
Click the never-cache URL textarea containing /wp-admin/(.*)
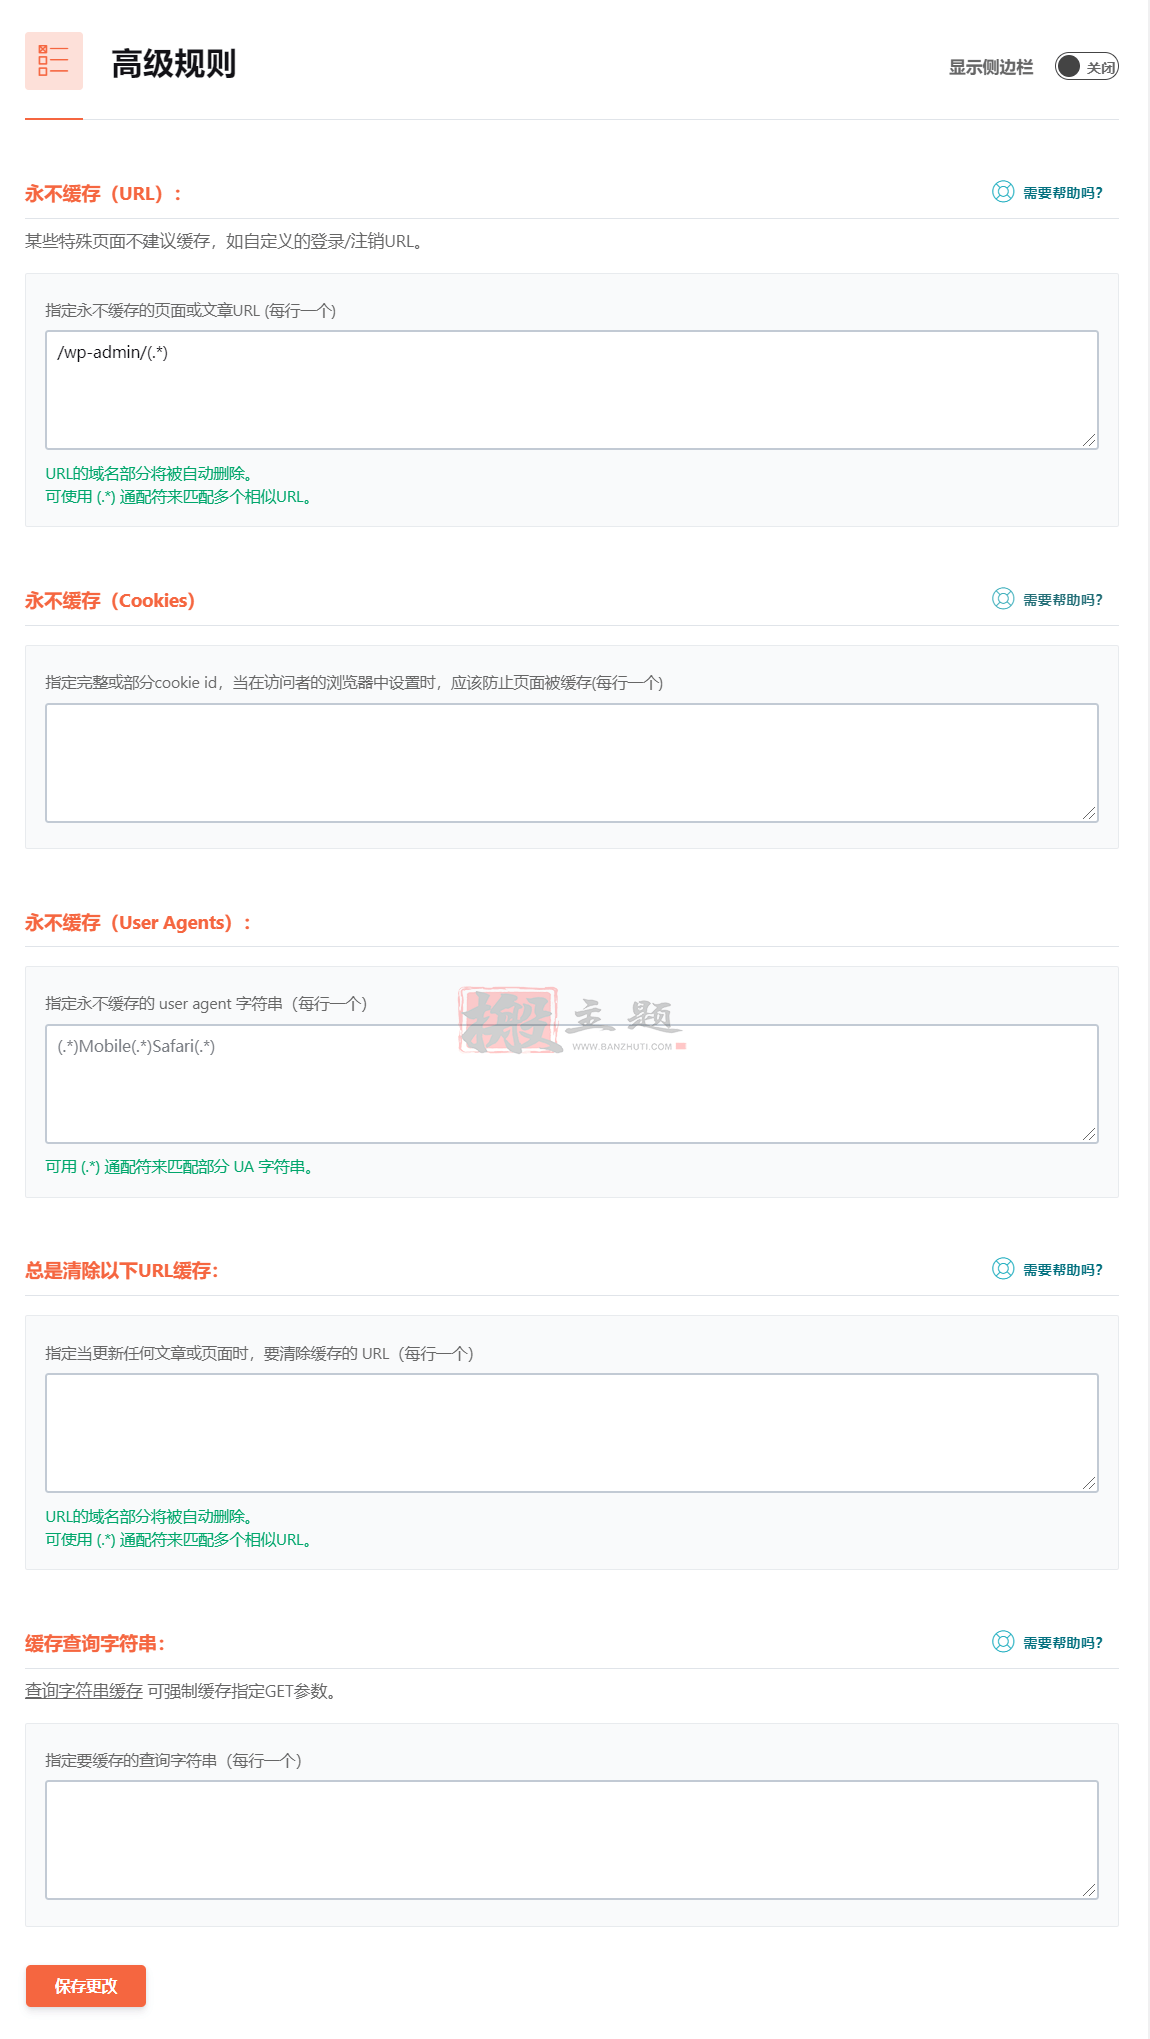click(572, 390)
